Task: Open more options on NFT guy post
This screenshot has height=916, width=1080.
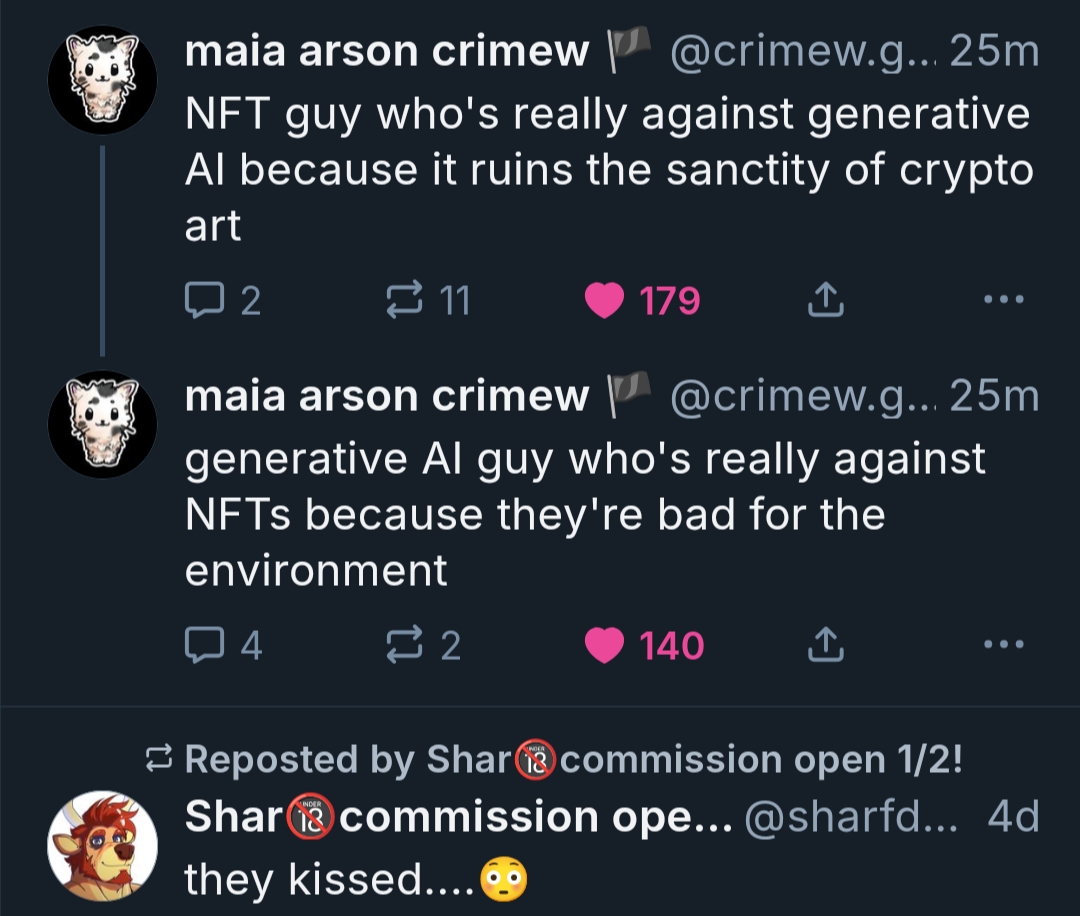Action: point(1003,300)
